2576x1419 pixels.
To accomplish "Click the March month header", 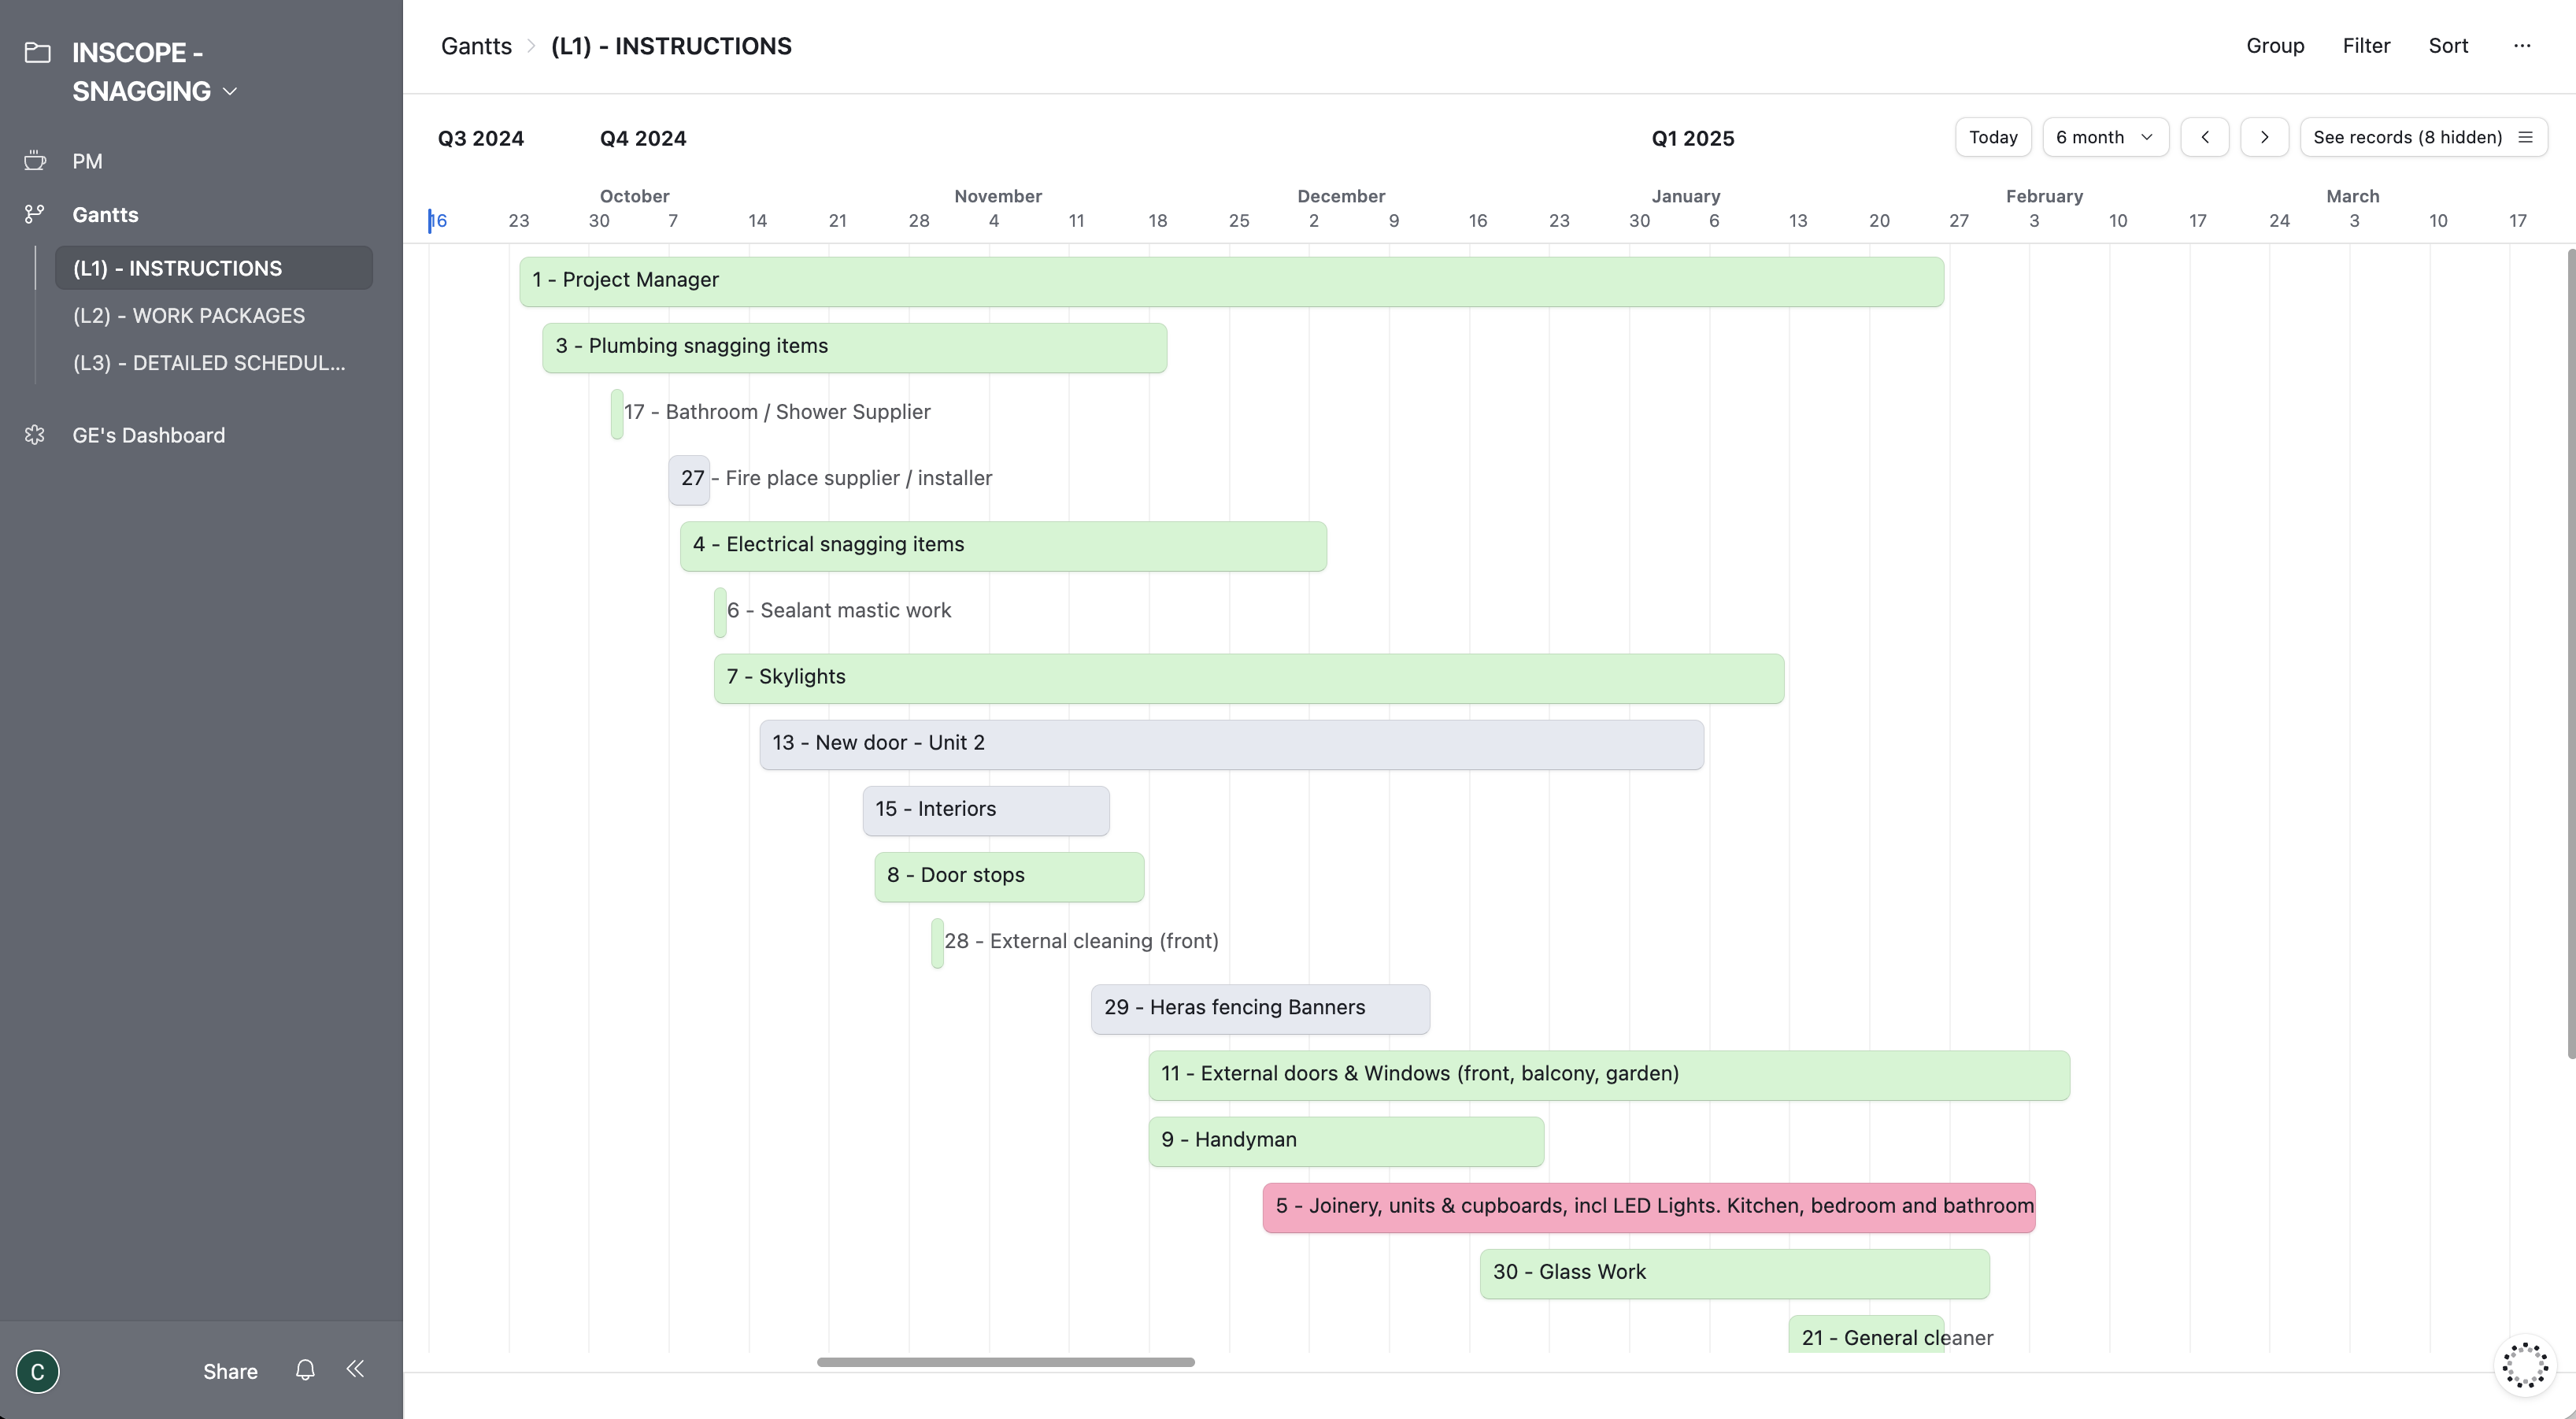I will coord(2353,196).
